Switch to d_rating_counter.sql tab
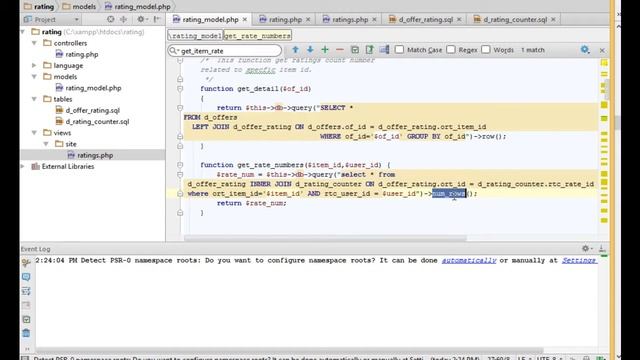This screenshot has height=360, width=640. pyautogui.click(x=515, y=19)
